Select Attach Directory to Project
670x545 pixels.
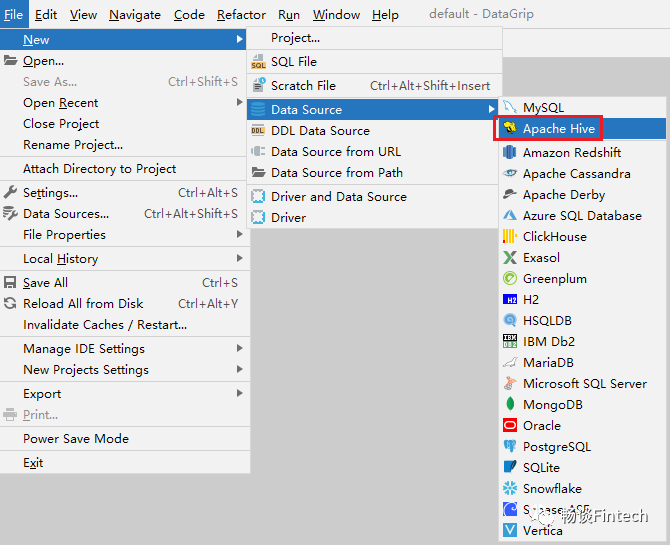[125, 168]
